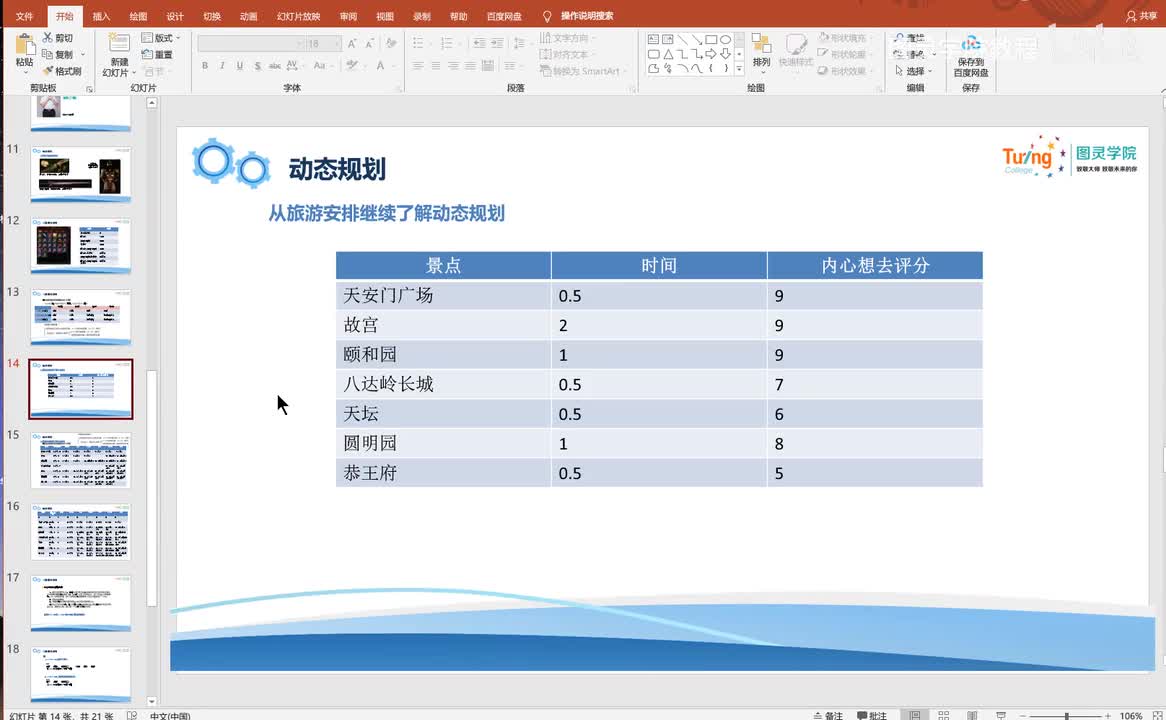Image resolution: width=1166 pixels, height=720 pixels.
Task: Switch to the Design (设计) tab
Action: click(175, 16)
